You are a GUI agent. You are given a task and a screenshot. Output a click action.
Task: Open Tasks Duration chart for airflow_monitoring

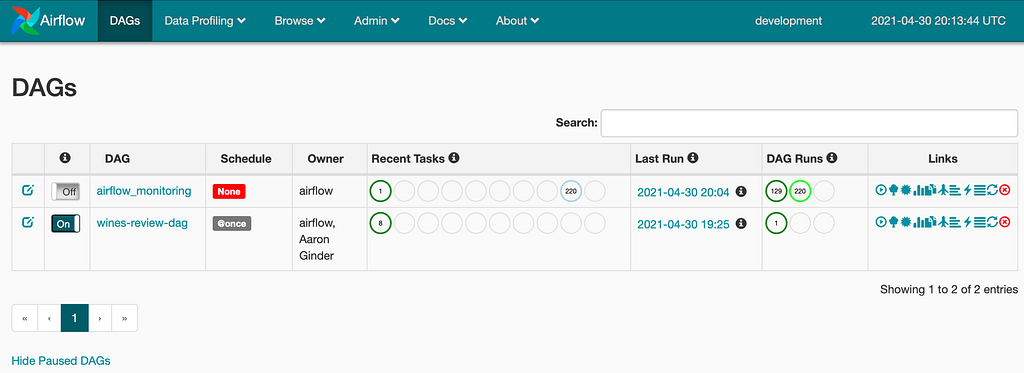919,190
